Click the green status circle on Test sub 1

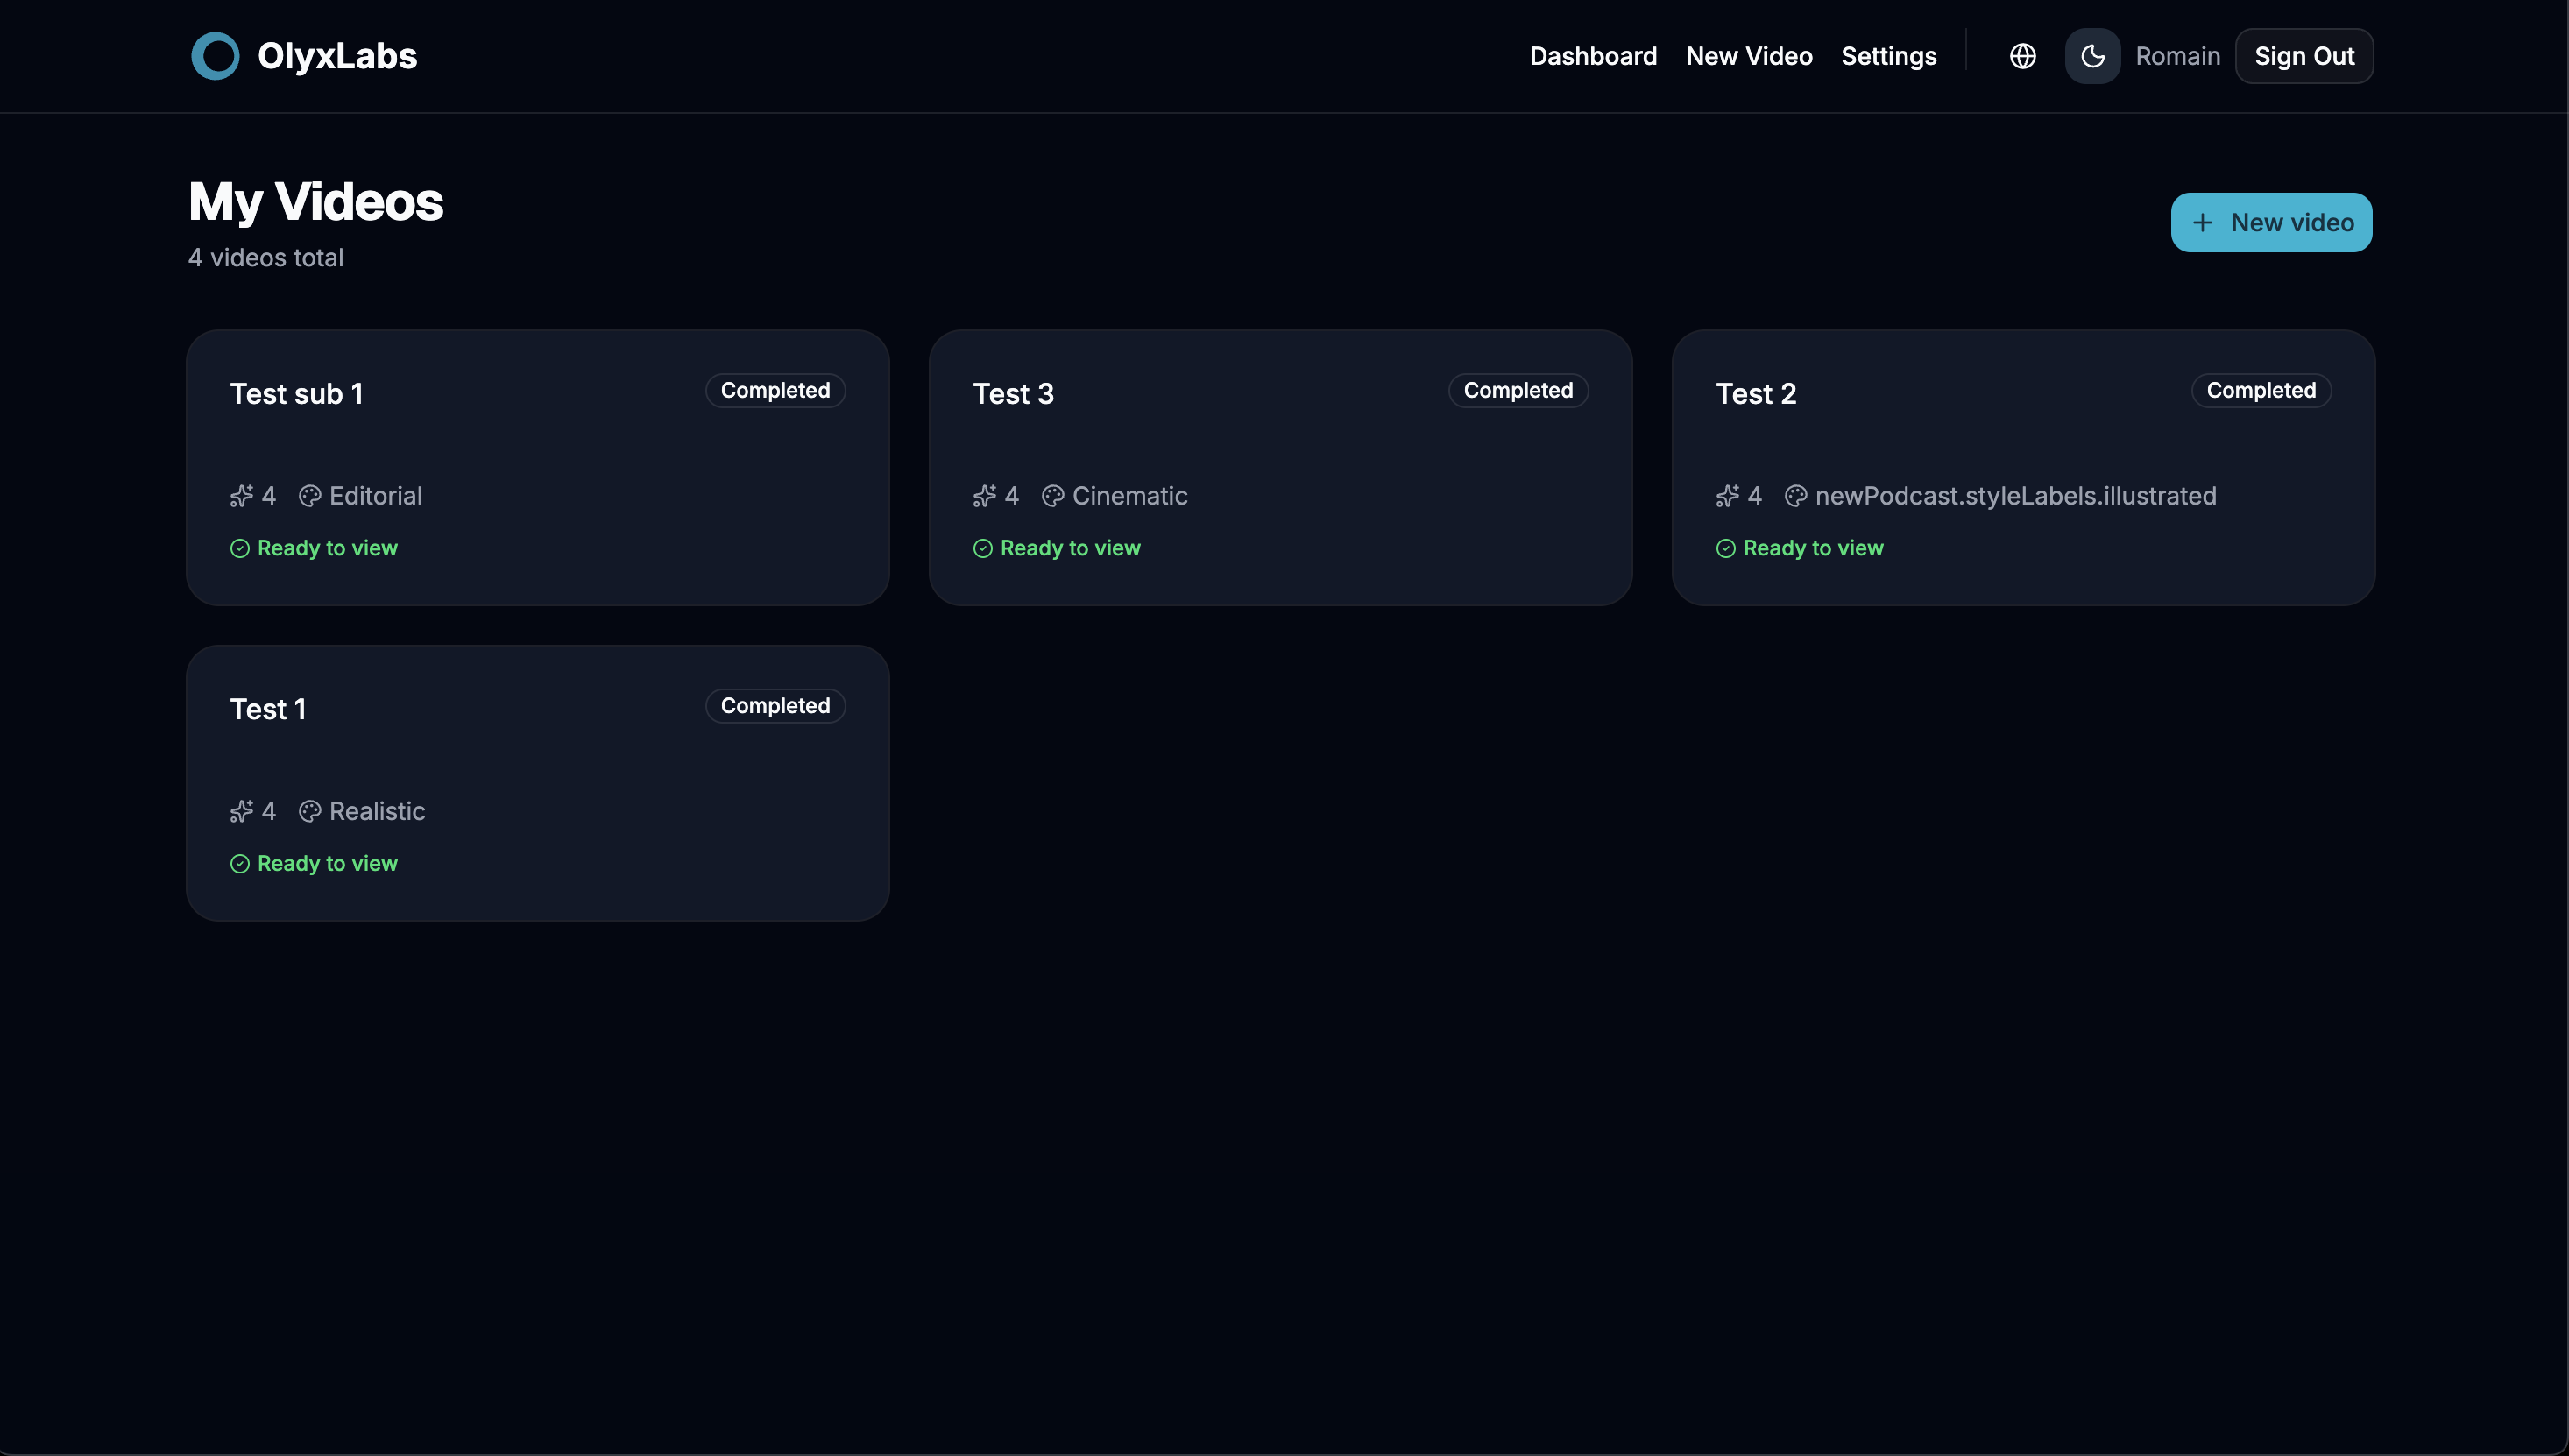[x=240, y=548]
